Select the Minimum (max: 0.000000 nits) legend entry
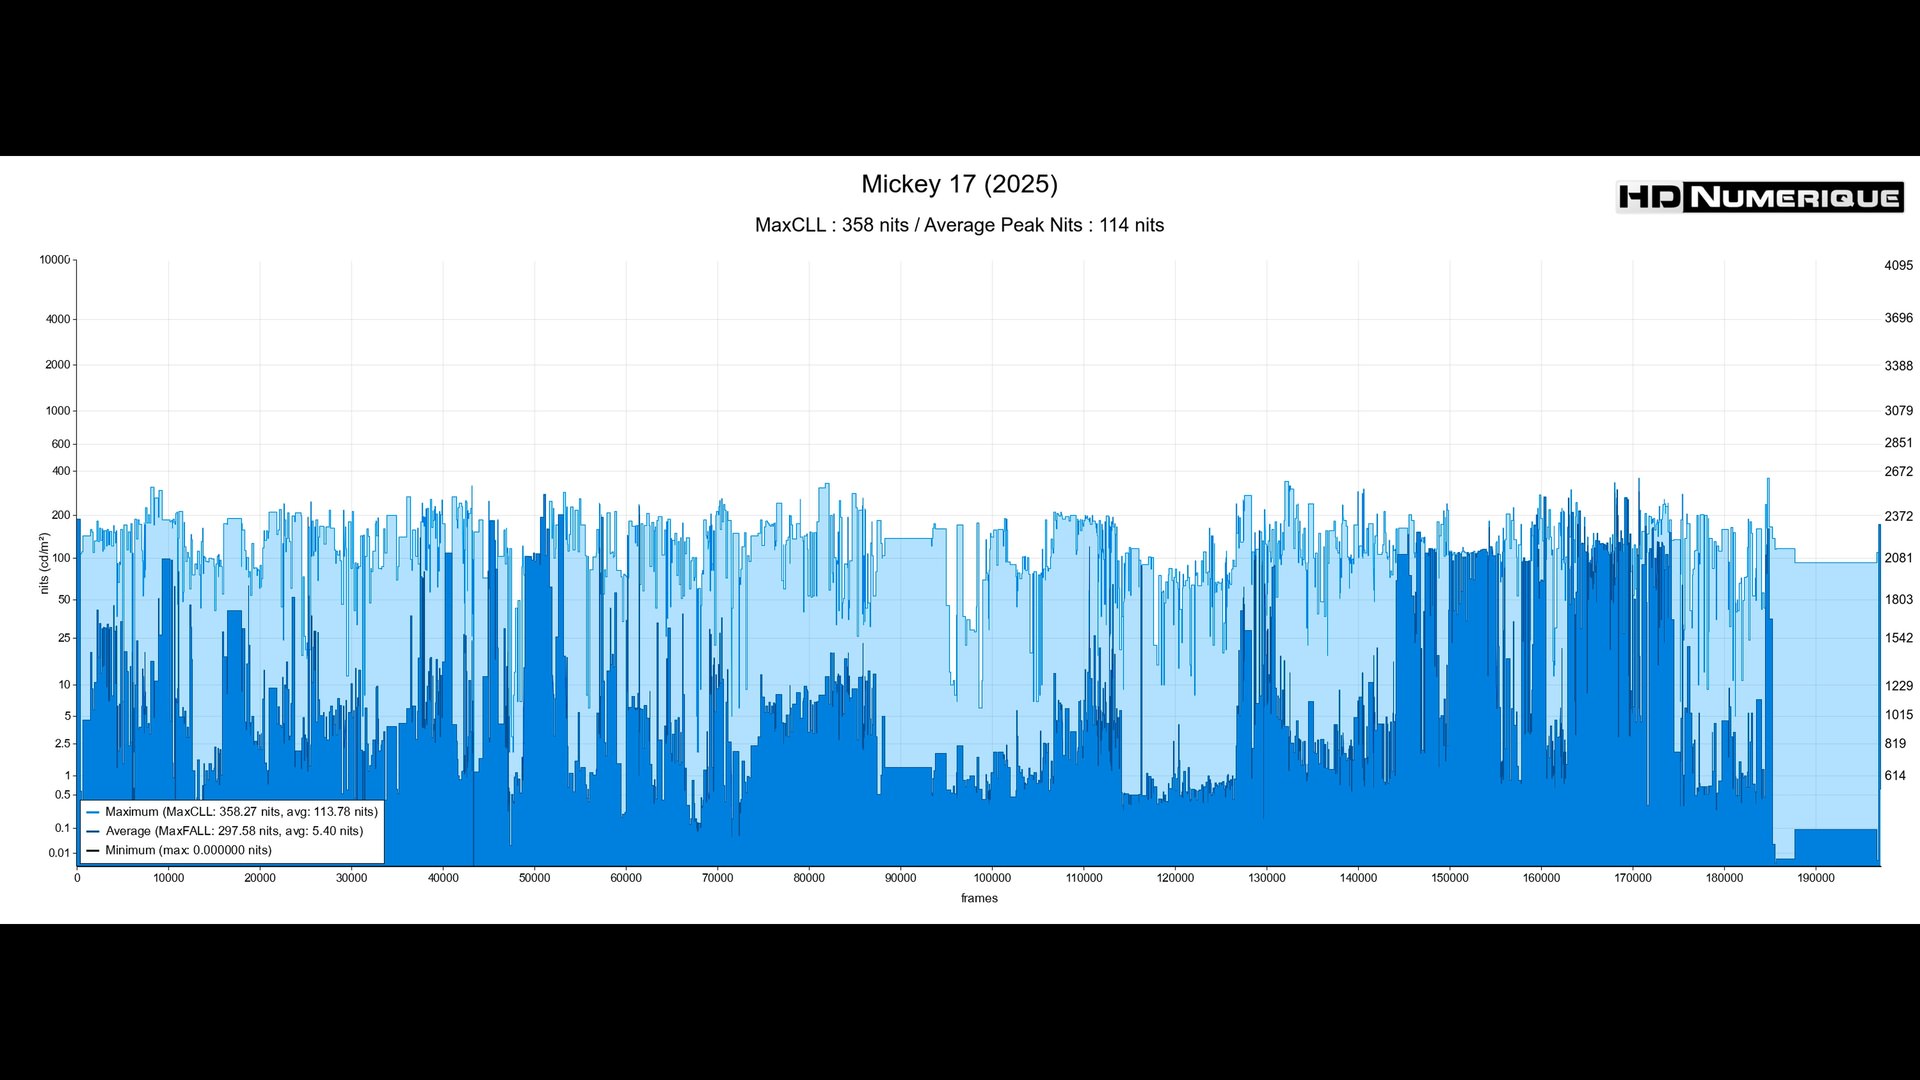 pos(179,850)
